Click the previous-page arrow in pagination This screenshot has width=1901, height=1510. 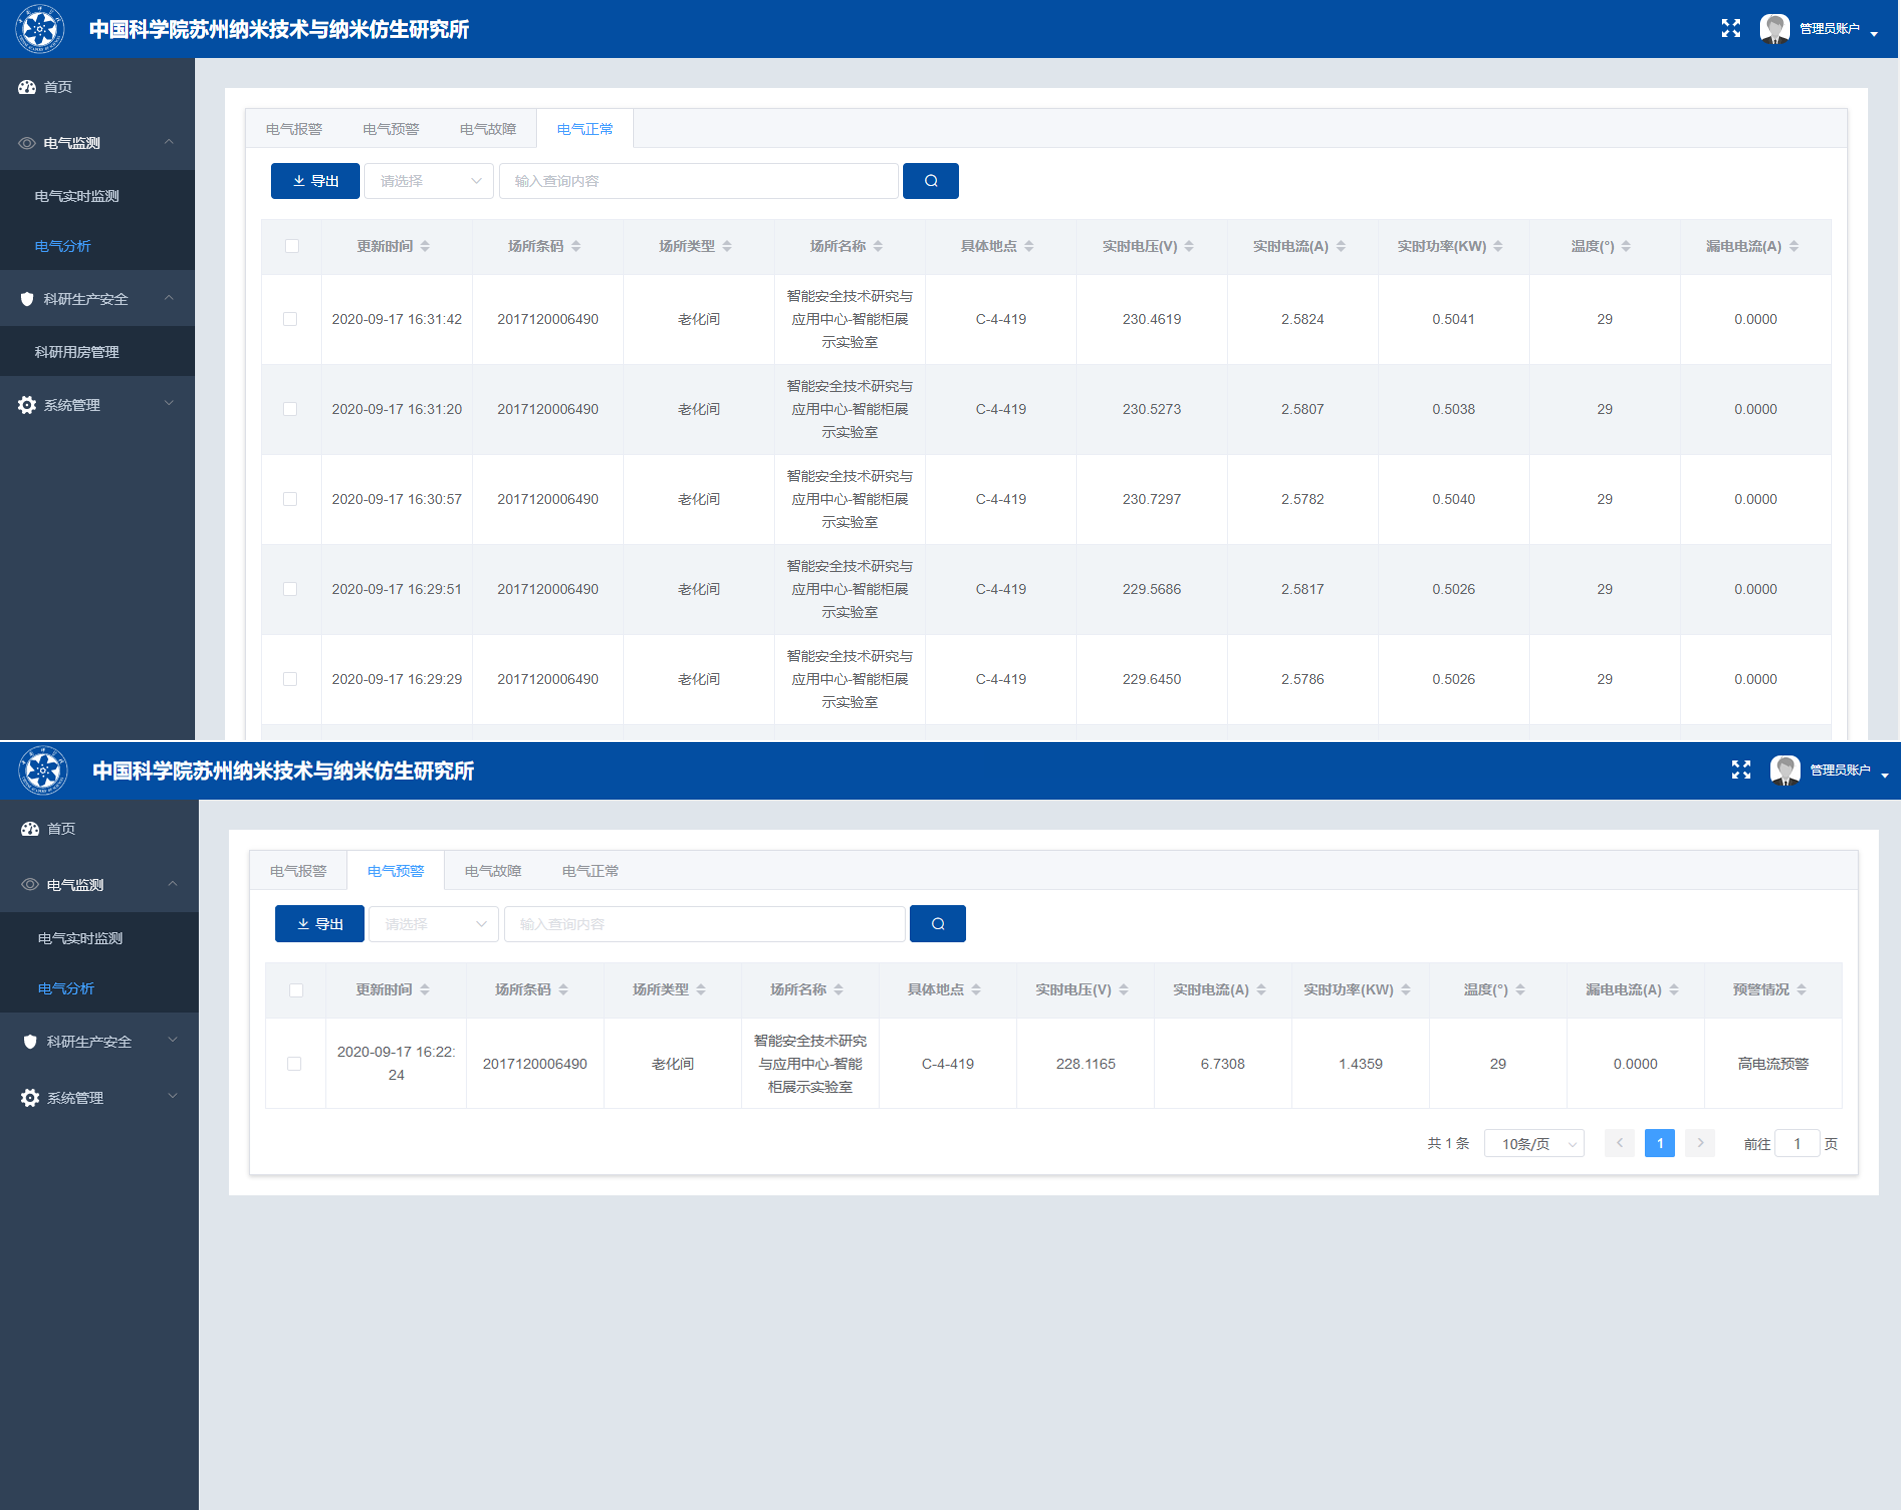pos(1619,1143)
